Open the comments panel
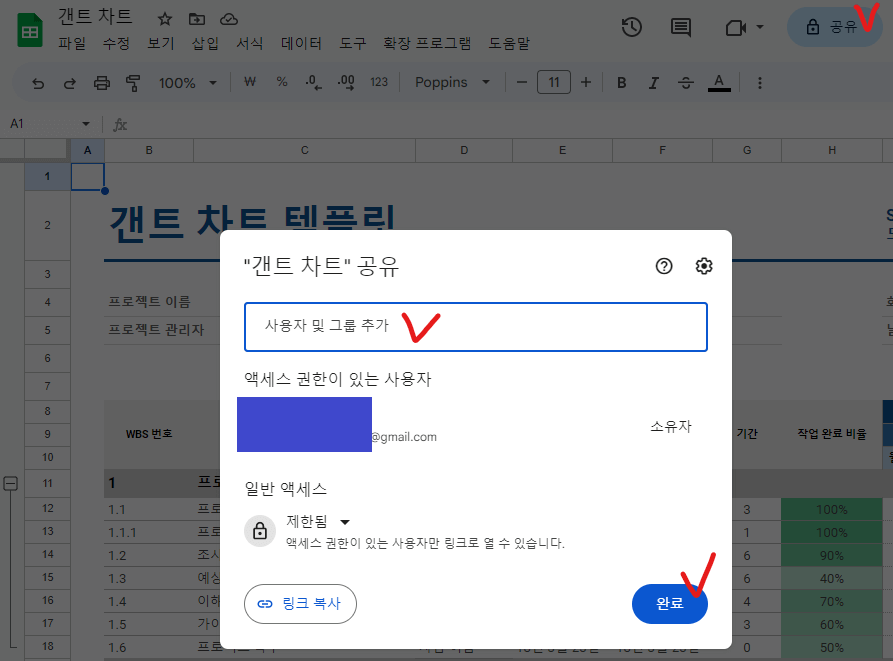 point(681,27)
